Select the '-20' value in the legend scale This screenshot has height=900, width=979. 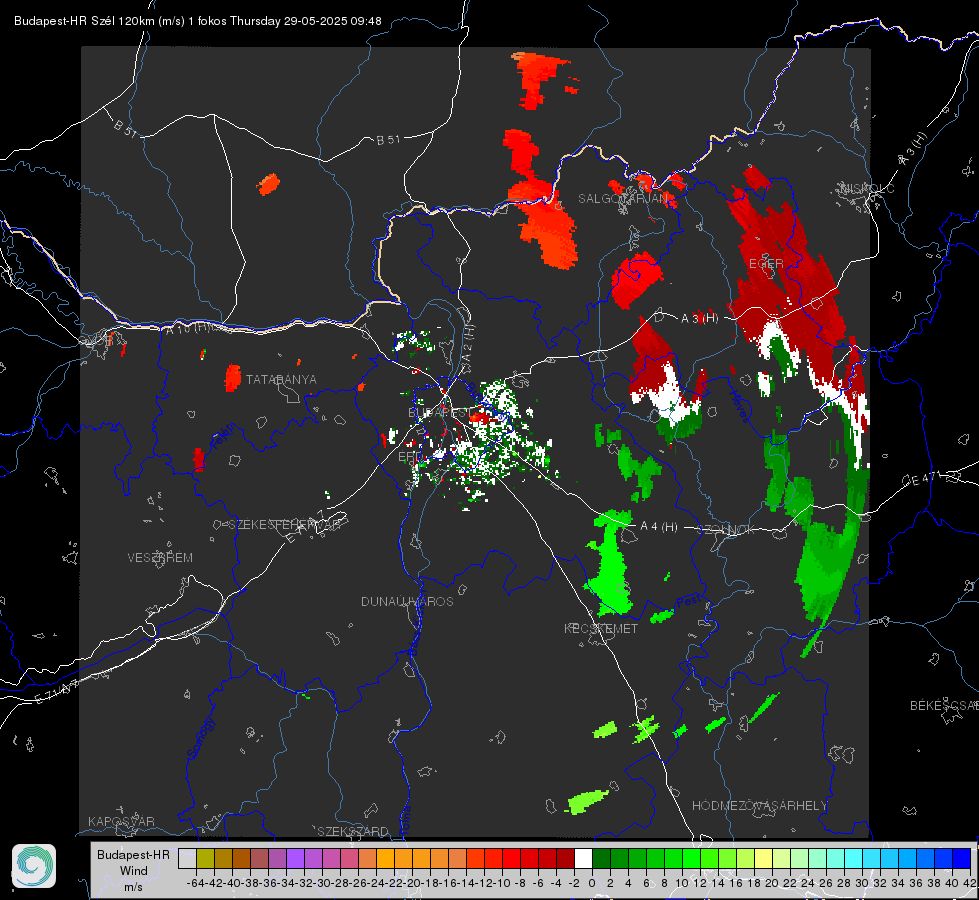(x=412, y=883)
